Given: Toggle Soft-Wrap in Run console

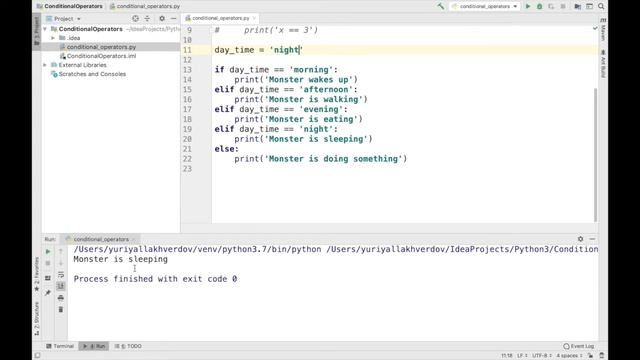Looking at the screenshot, I should point(61,275).
